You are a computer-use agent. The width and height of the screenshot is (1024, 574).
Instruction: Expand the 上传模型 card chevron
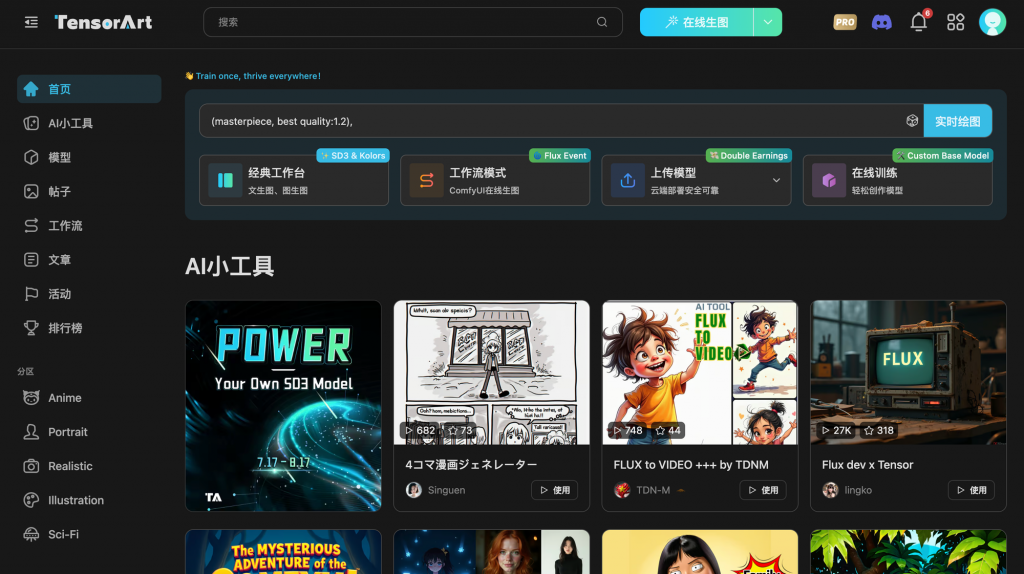(x=776, y=180)
